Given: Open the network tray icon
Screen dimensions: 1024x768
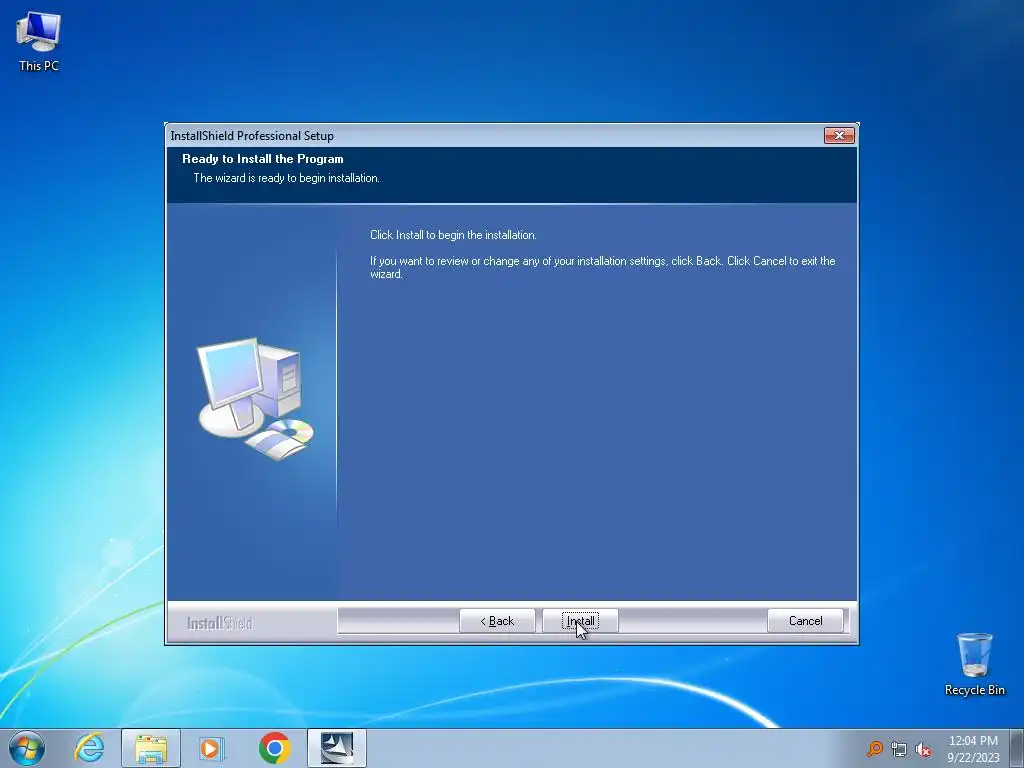Looking at the screenshot, I should pos(899,749).
